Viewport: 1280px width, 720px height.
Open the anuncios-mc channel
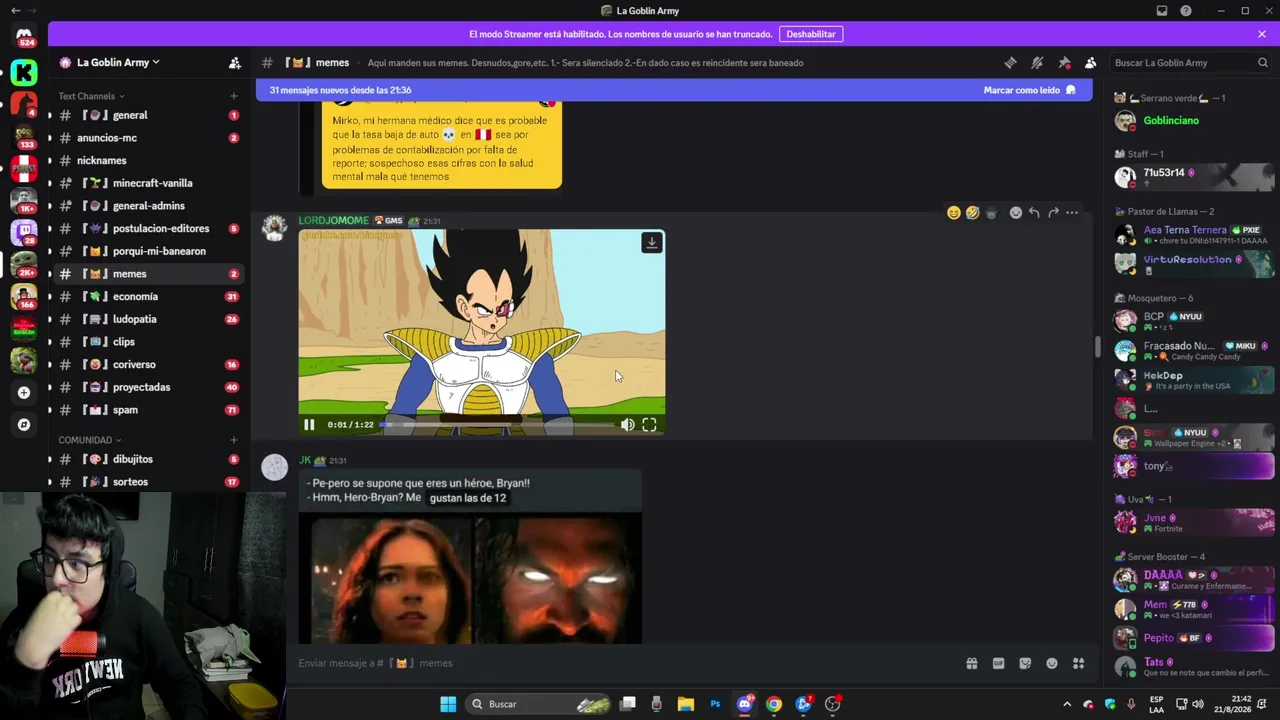(145, 138)
